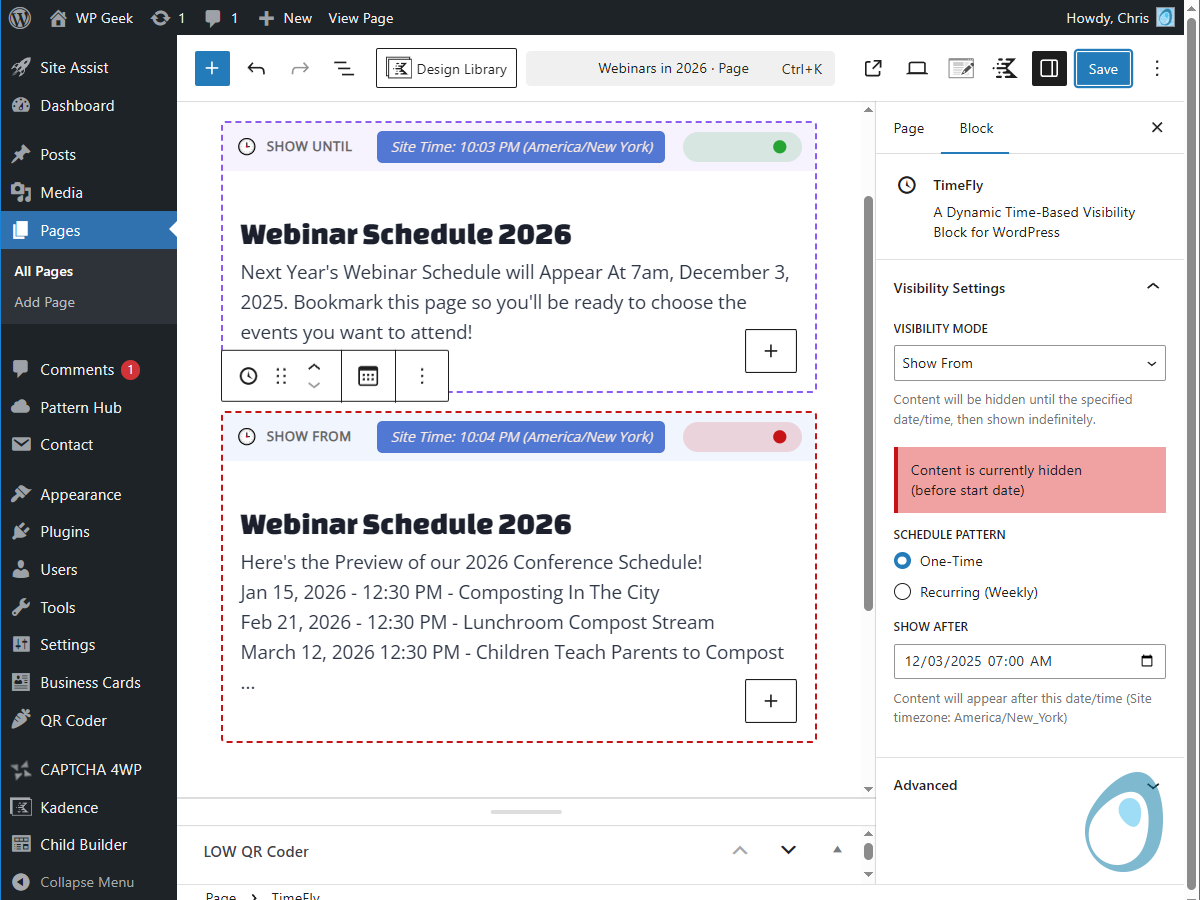Viewport: 1200px width, 900px height.
Task: Open the document list view overview
Action: point(343,68)
